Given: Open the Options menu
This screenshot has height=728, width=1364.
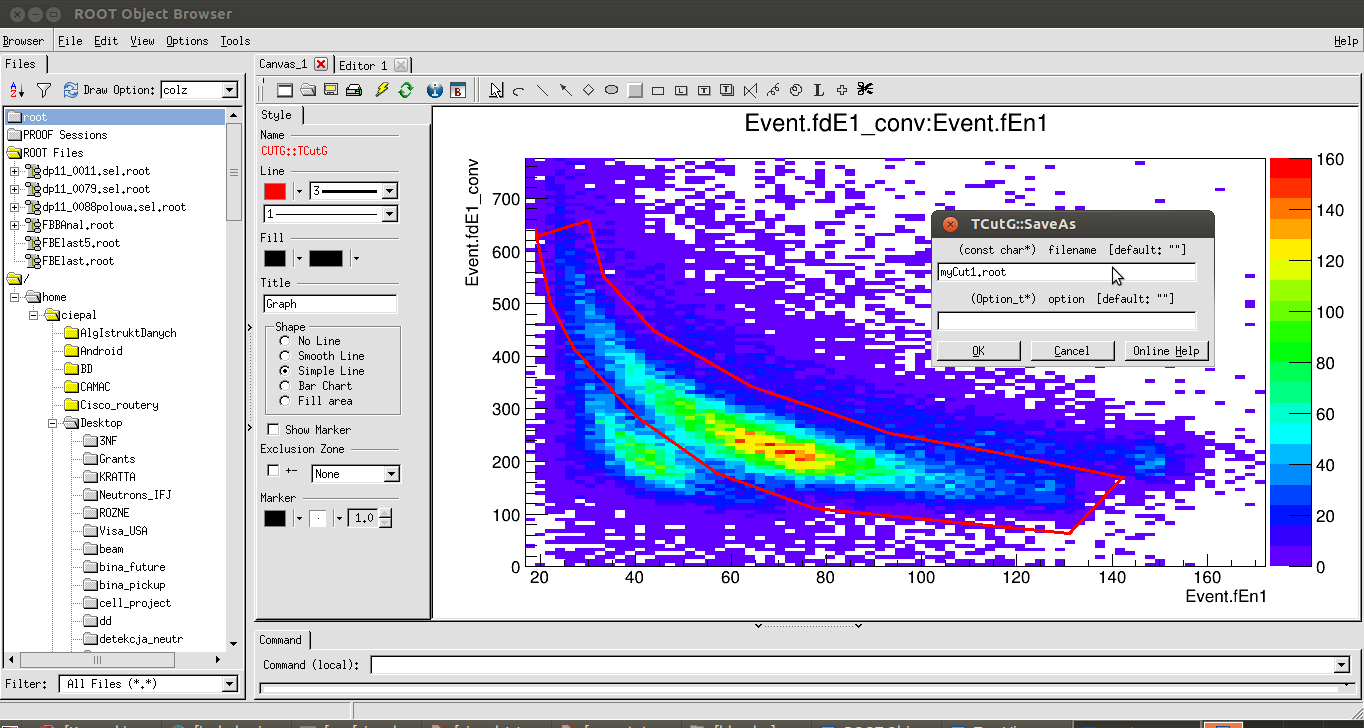Looking at the screenshot, I should coord(187,41).
